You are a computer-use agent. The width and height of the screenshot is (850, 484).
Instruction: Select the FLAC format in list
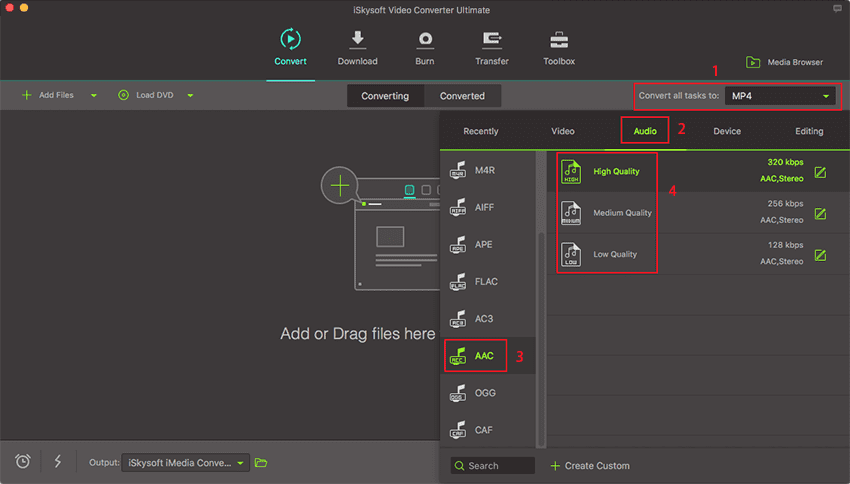(x=486, y=282)
